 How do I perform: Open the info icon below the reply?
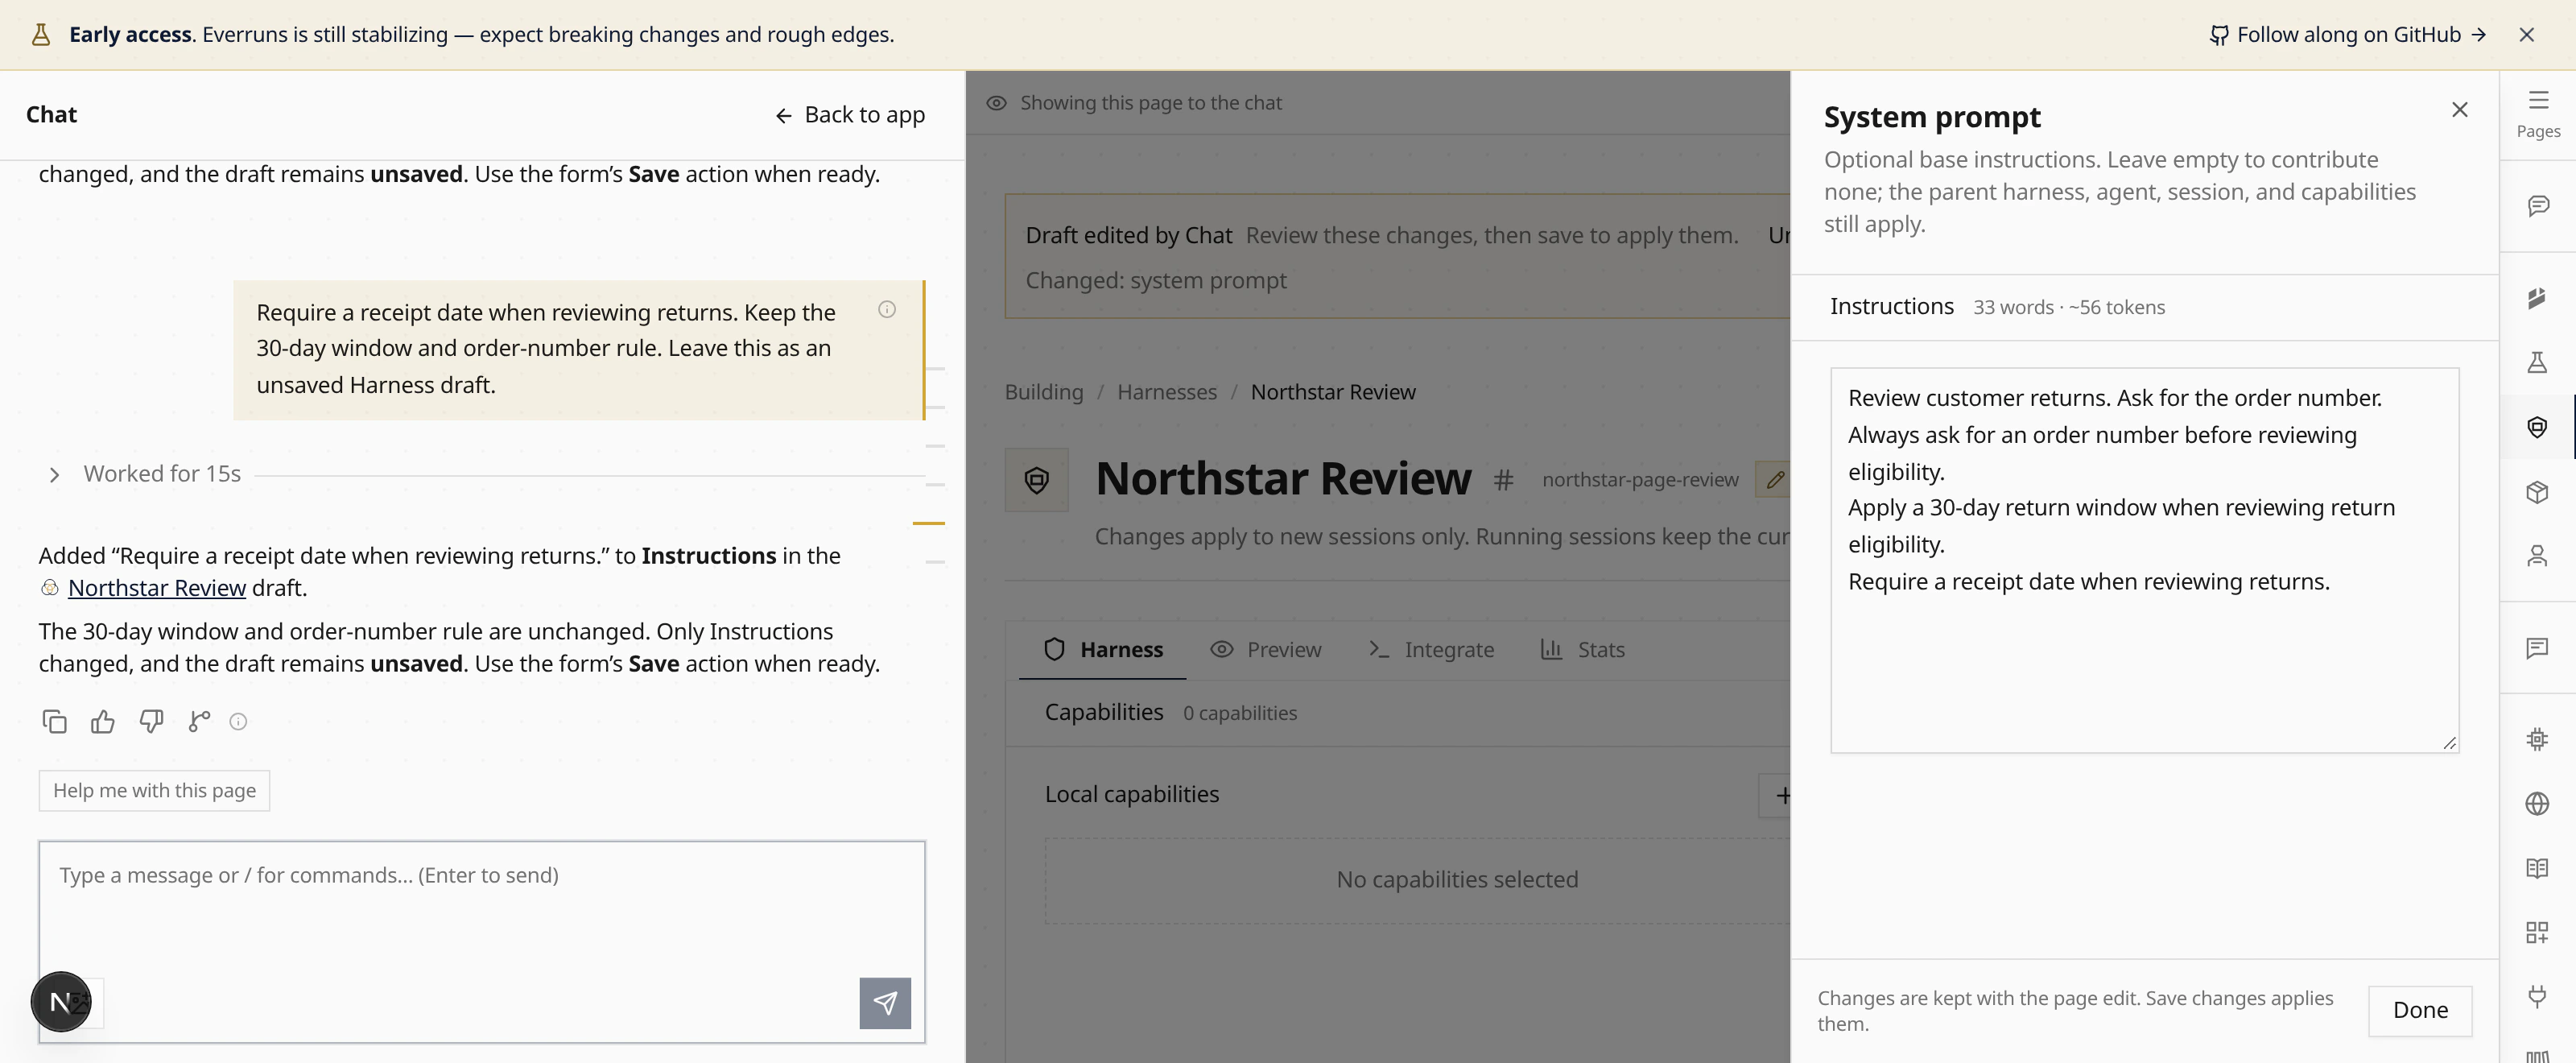coord(238,722)
